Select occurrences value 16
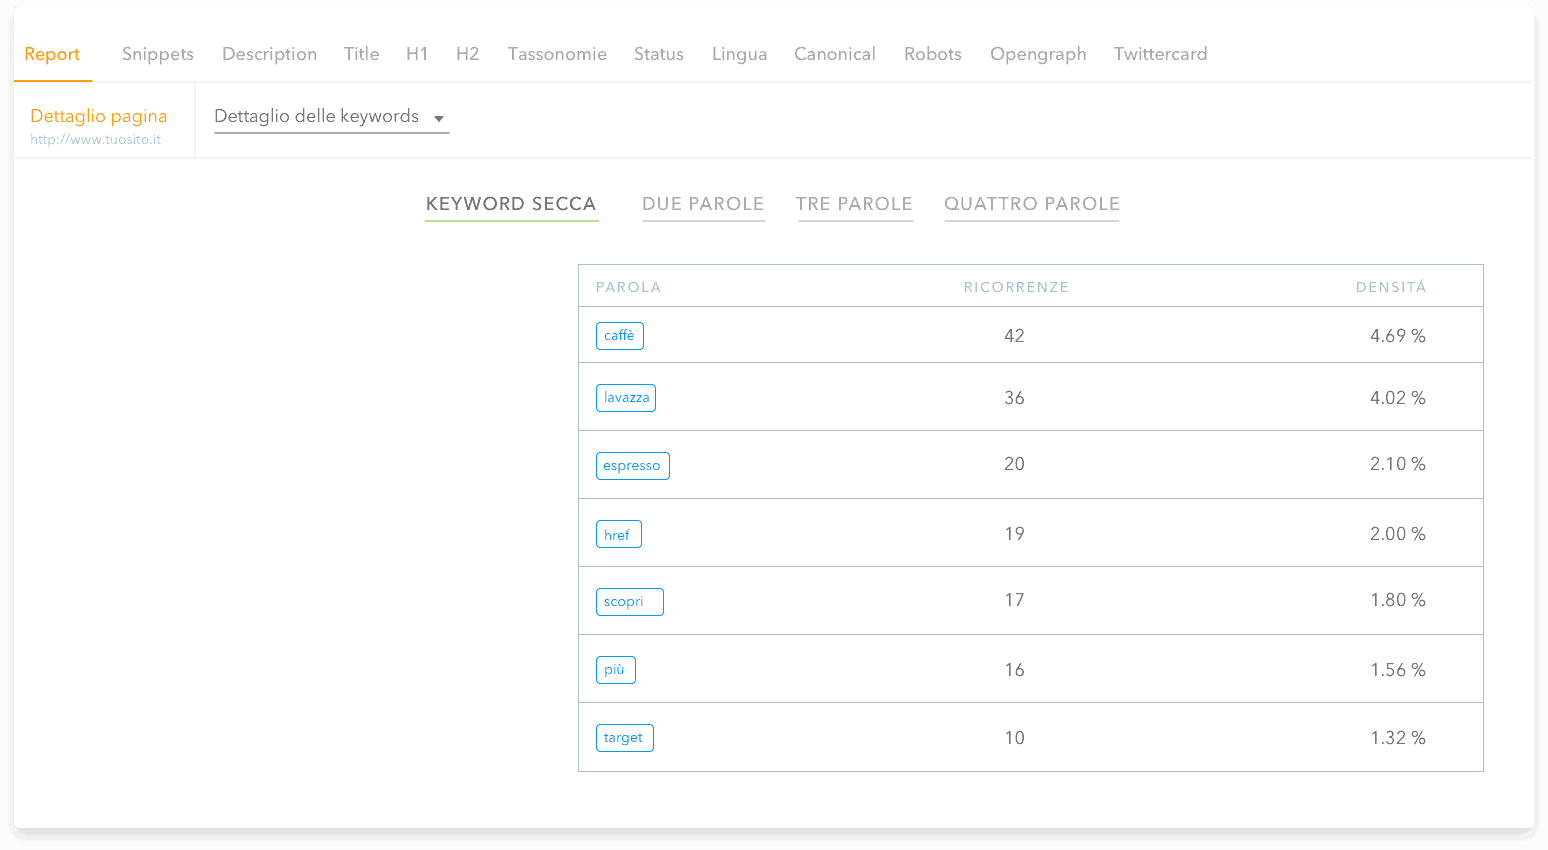The image size is (1548, 850). (1014, 670)
